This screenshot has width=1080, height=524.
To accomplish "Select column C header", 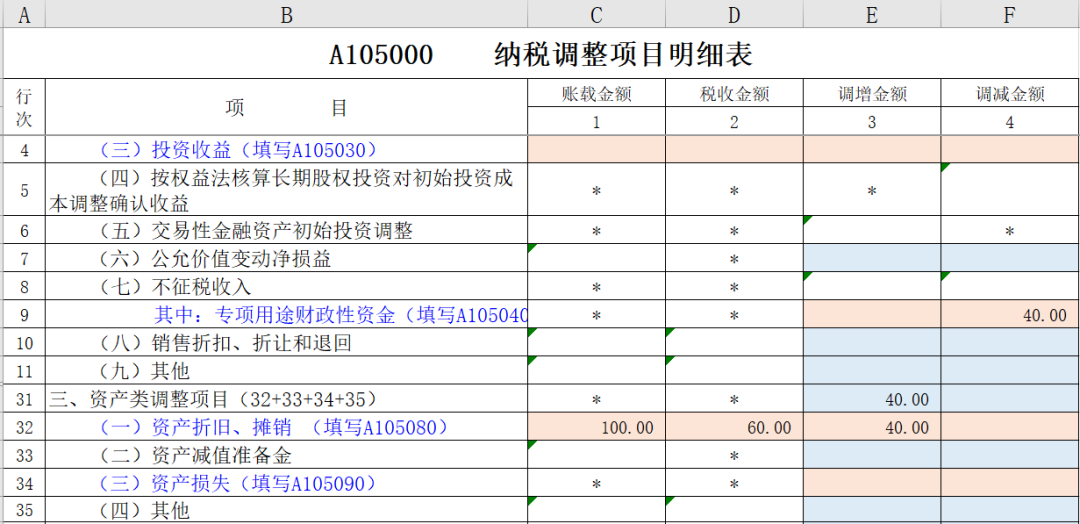I will [x=596, y=14].
